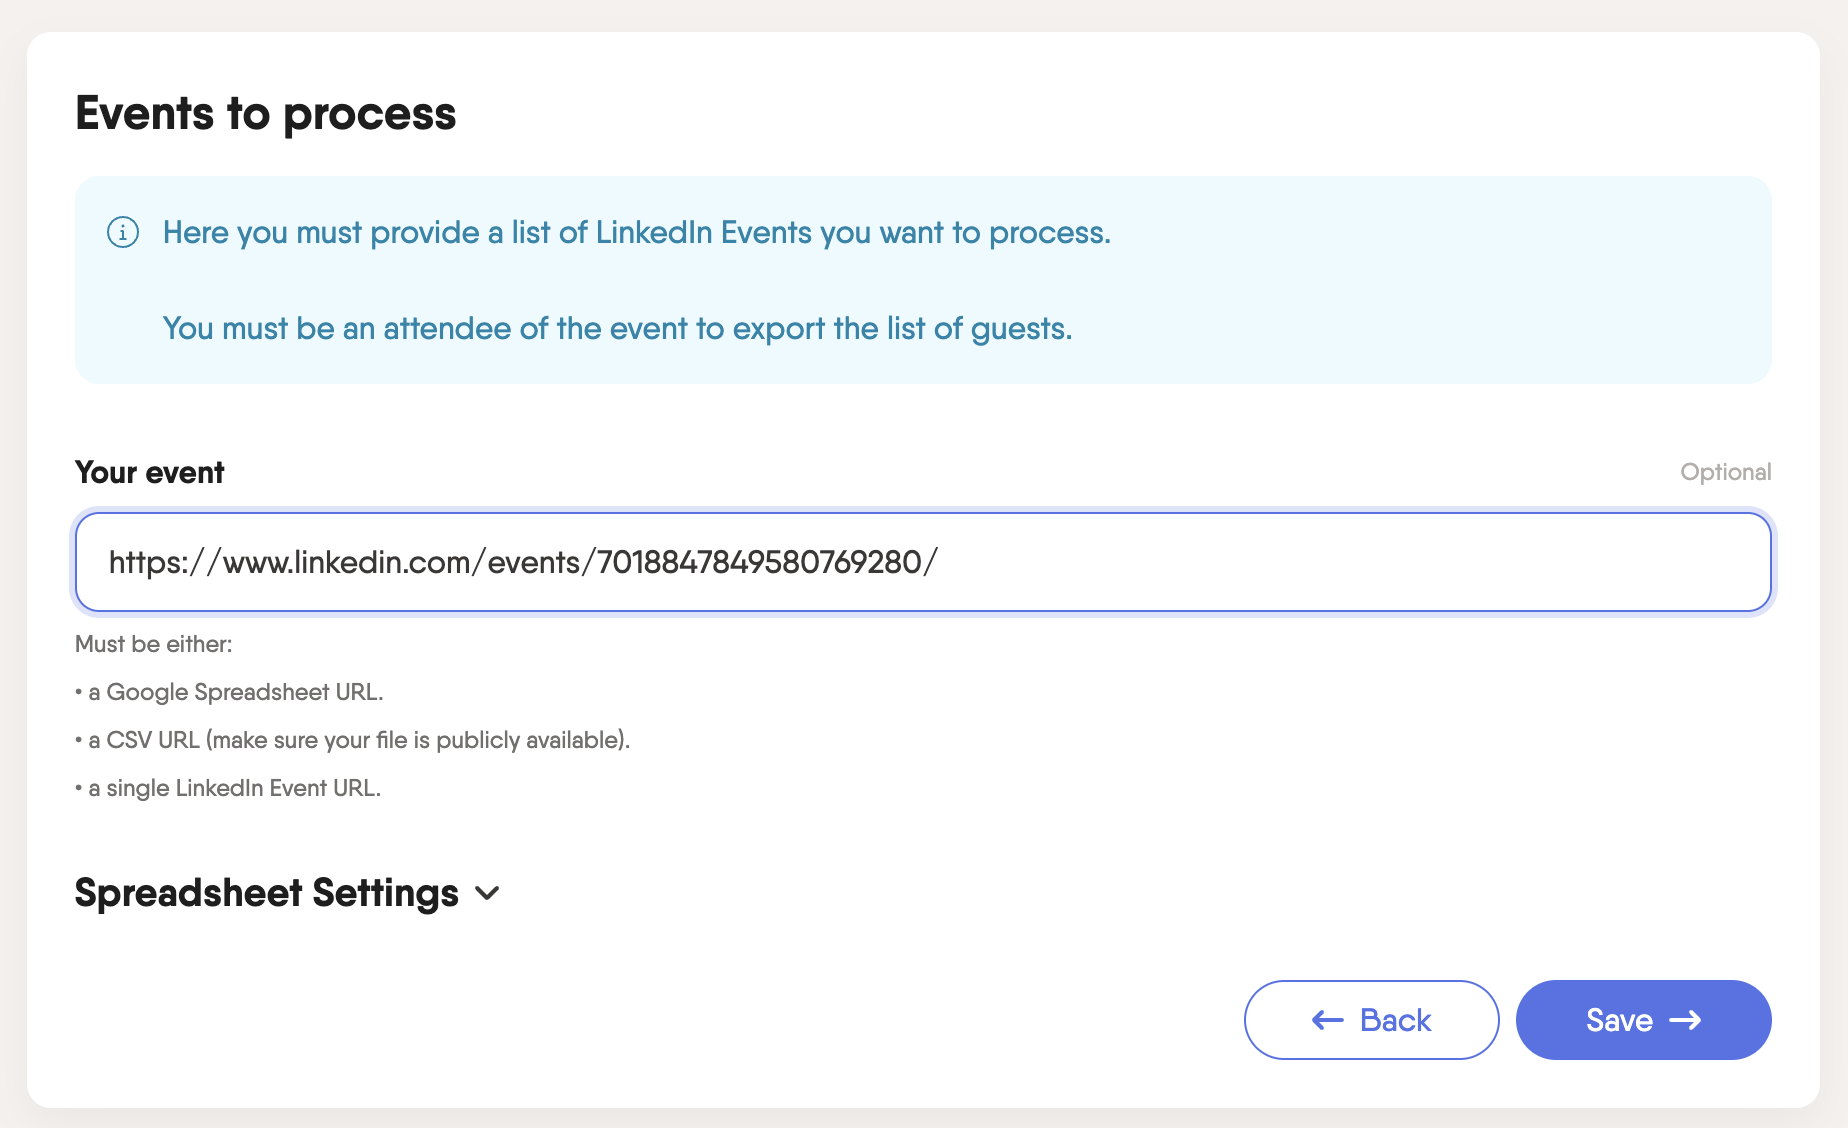
Task: Click the Save button
Action: pos(1643,1020)
